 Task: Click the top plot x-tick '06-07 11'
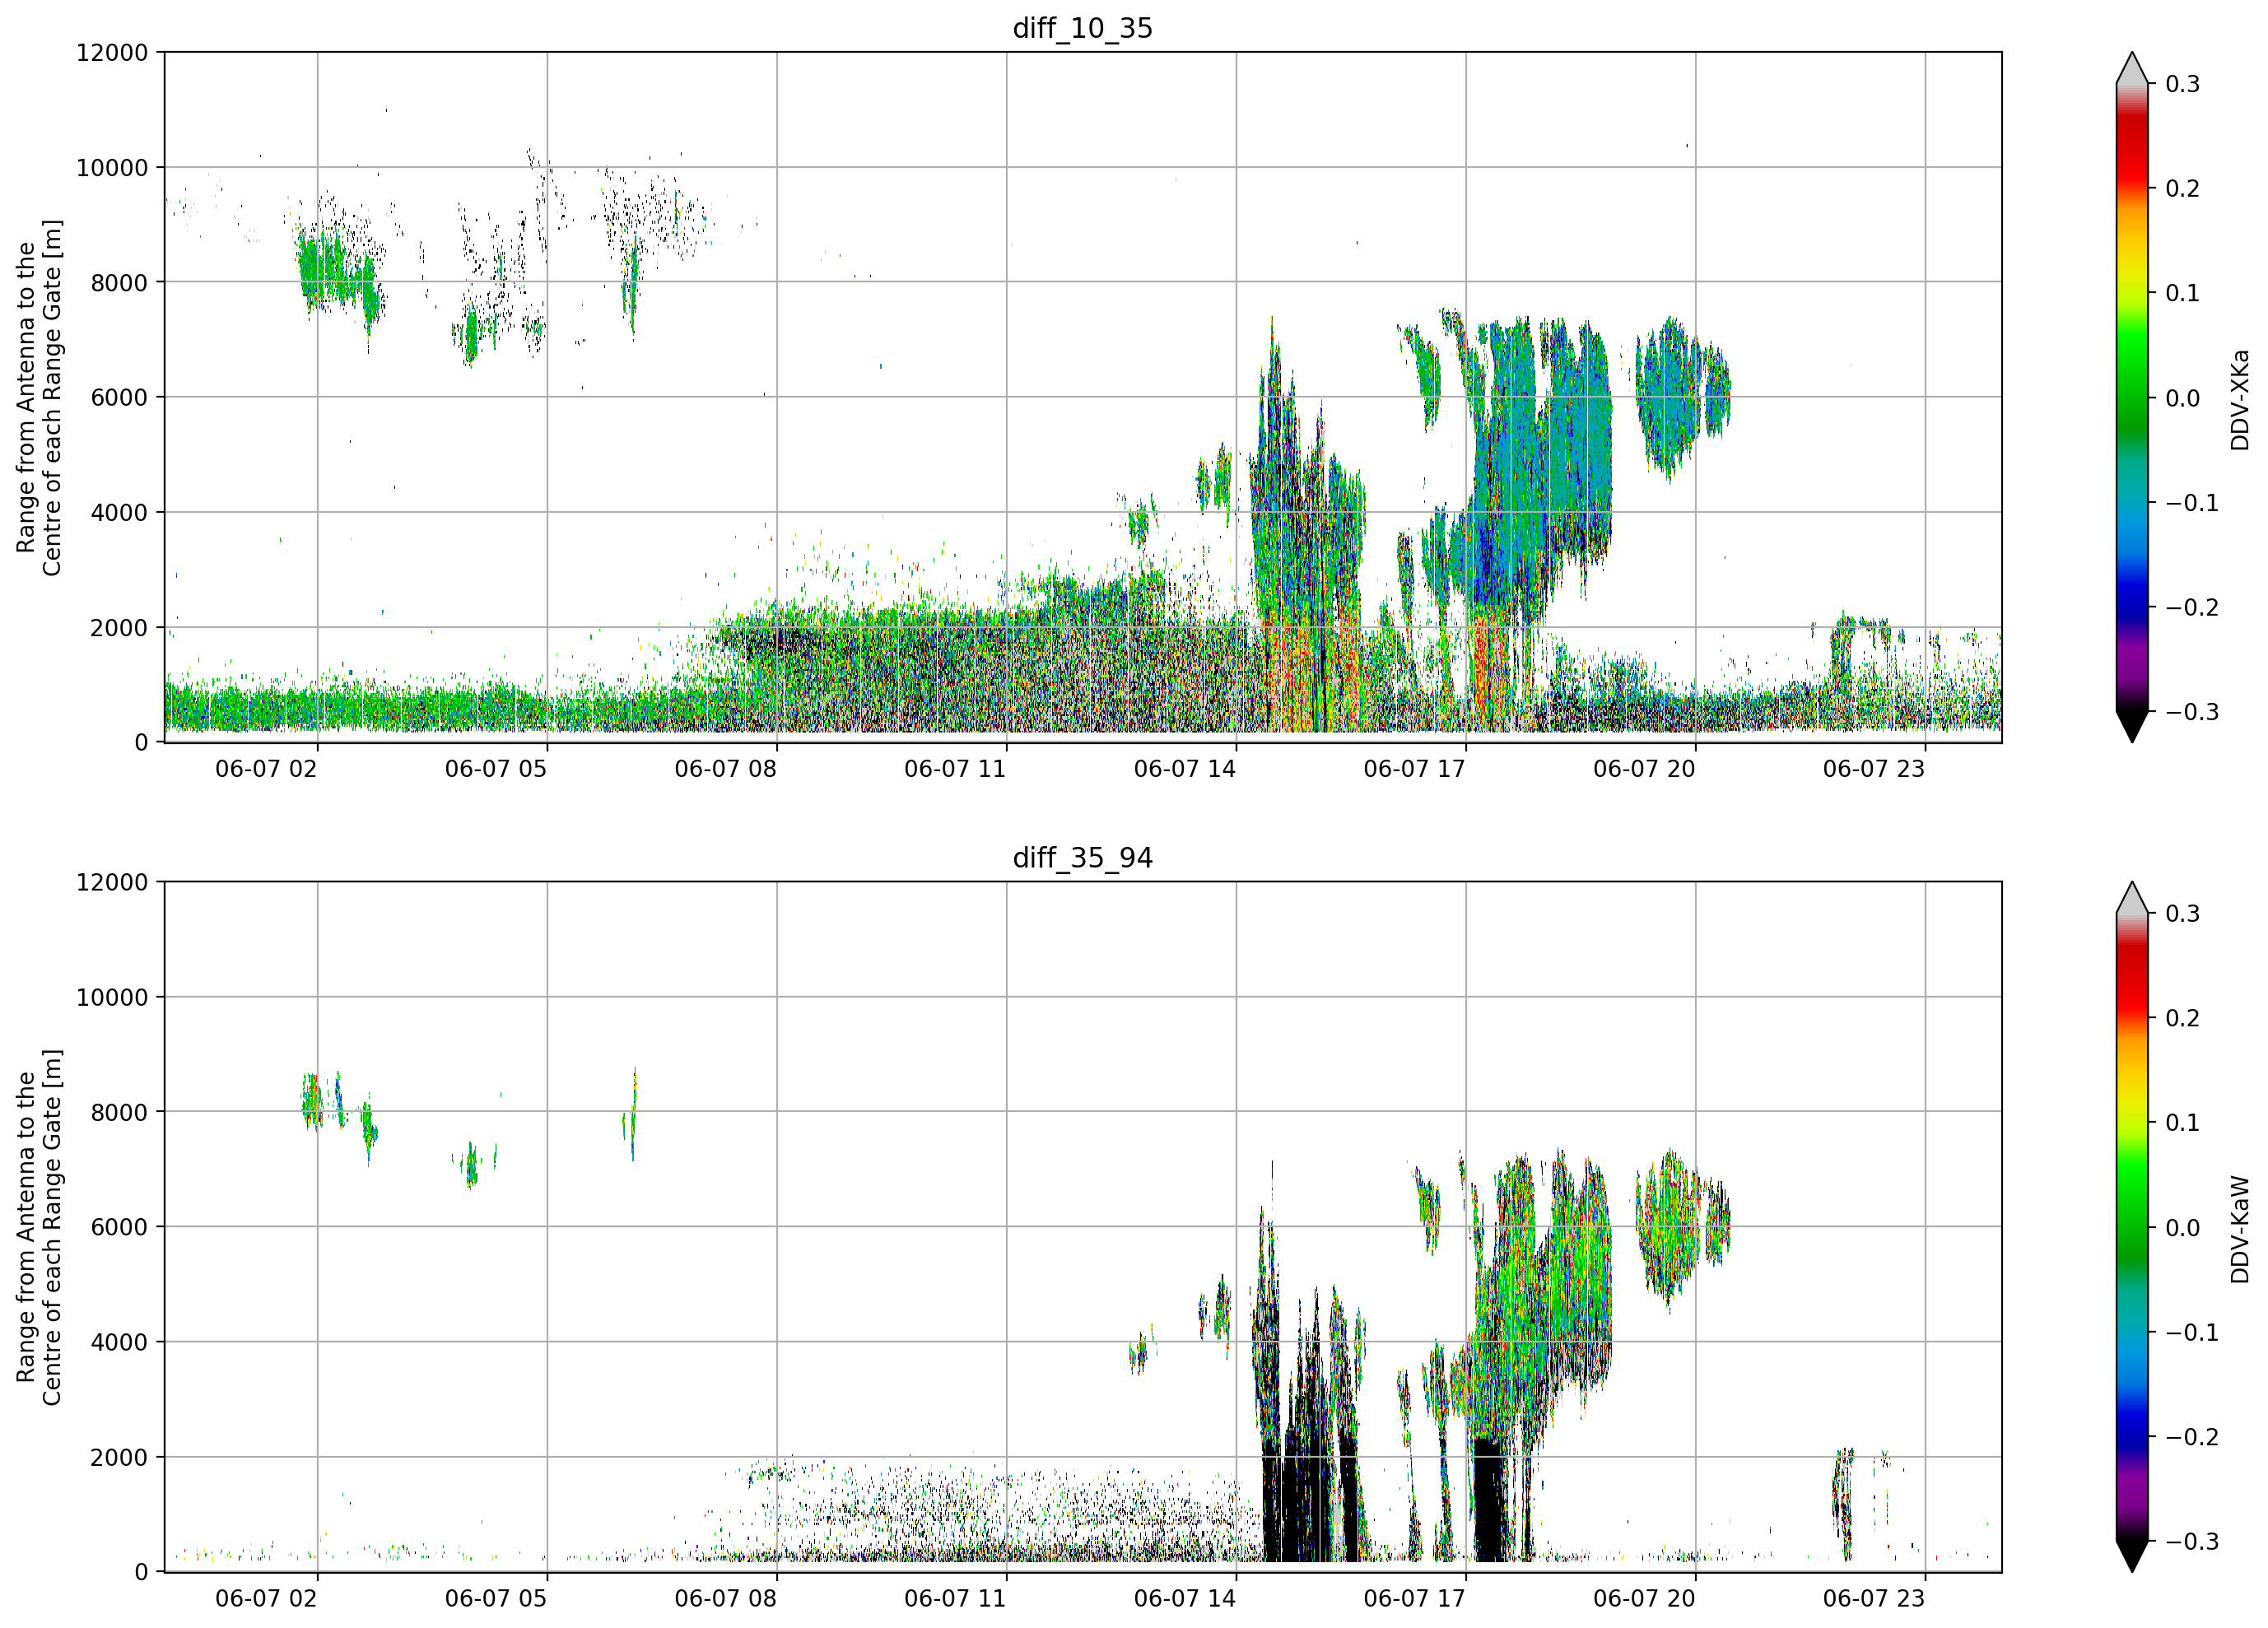pyautogui.click(x=955, y=769)
